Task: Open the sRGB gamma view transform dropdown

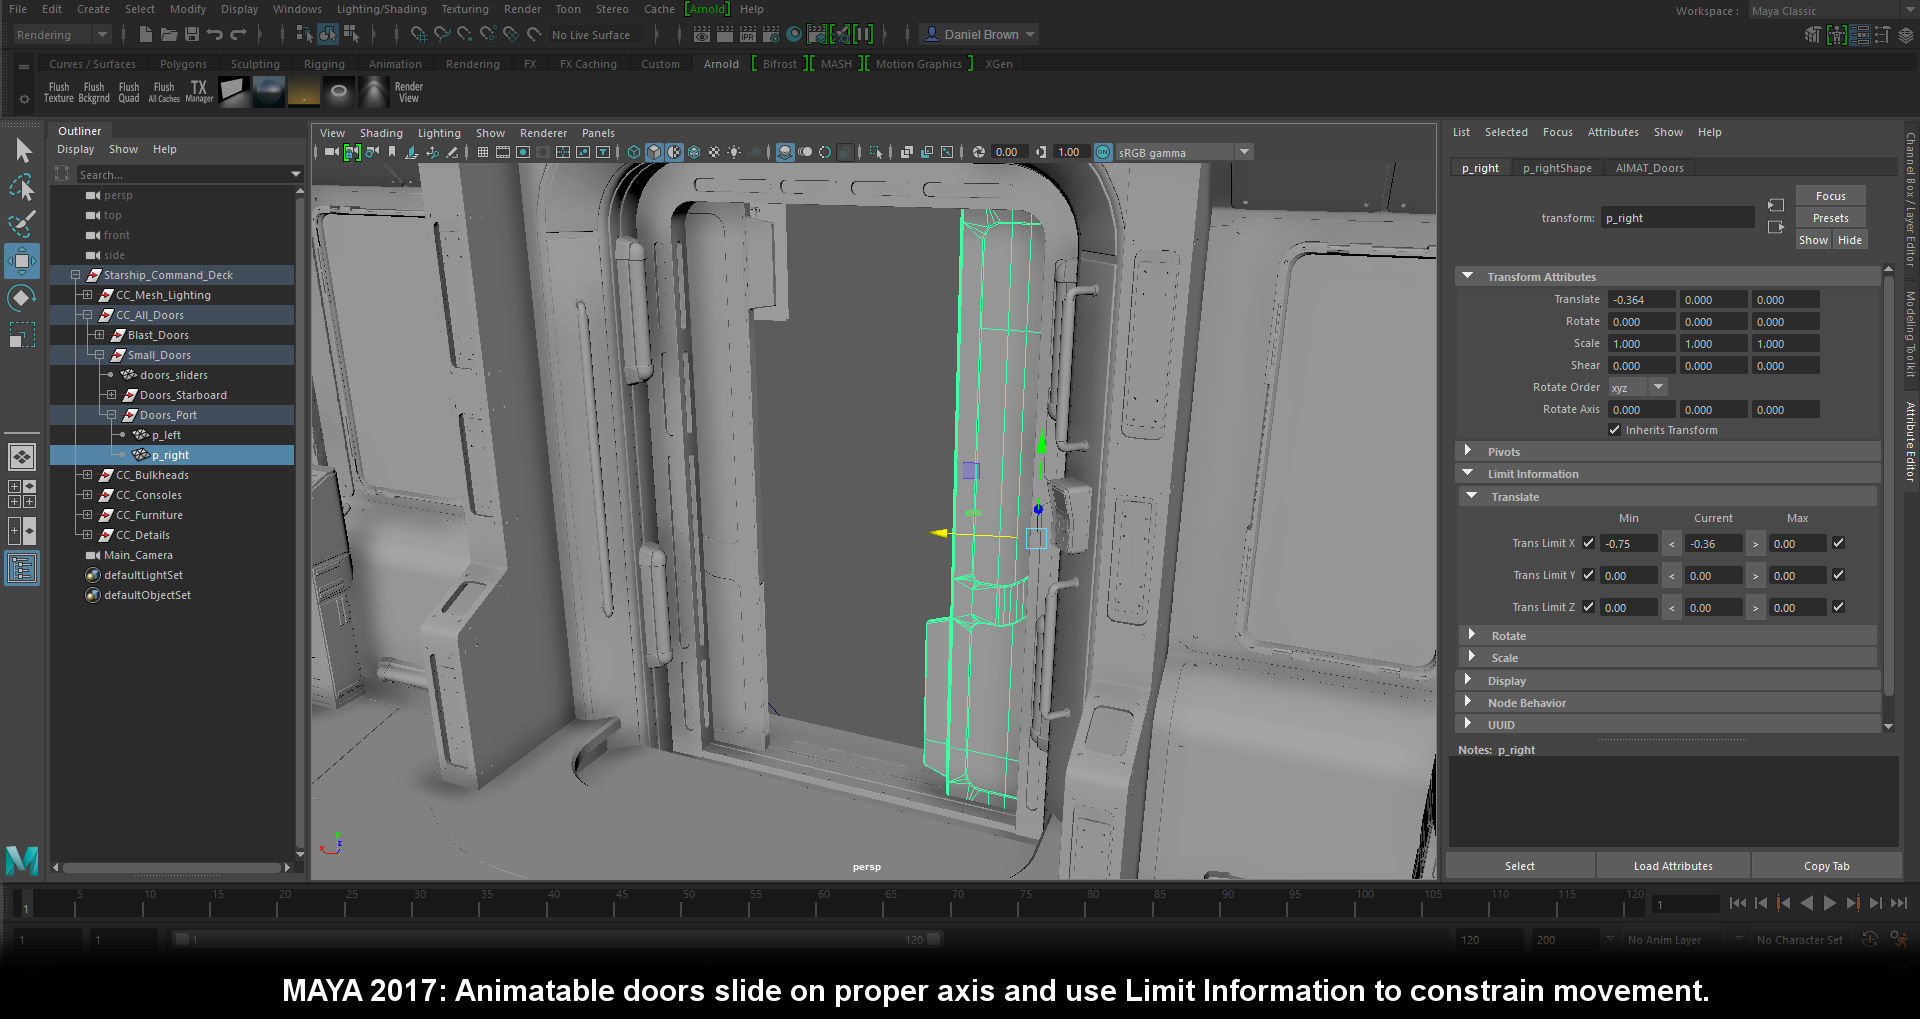Action: 1185,152
